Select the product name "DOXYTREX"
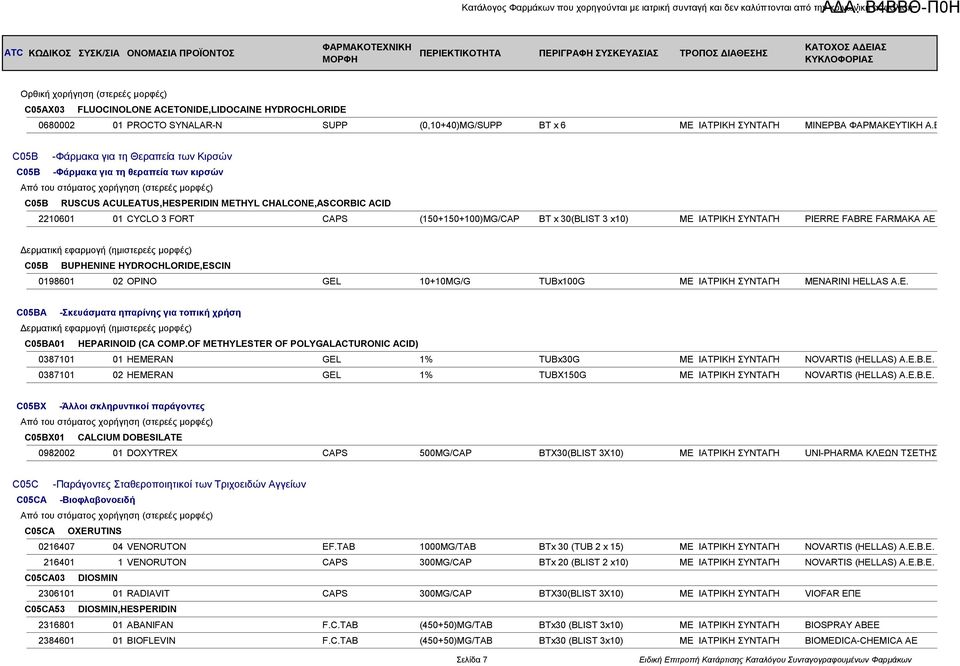This screenshot has height=666, width=960. [152, 453]
